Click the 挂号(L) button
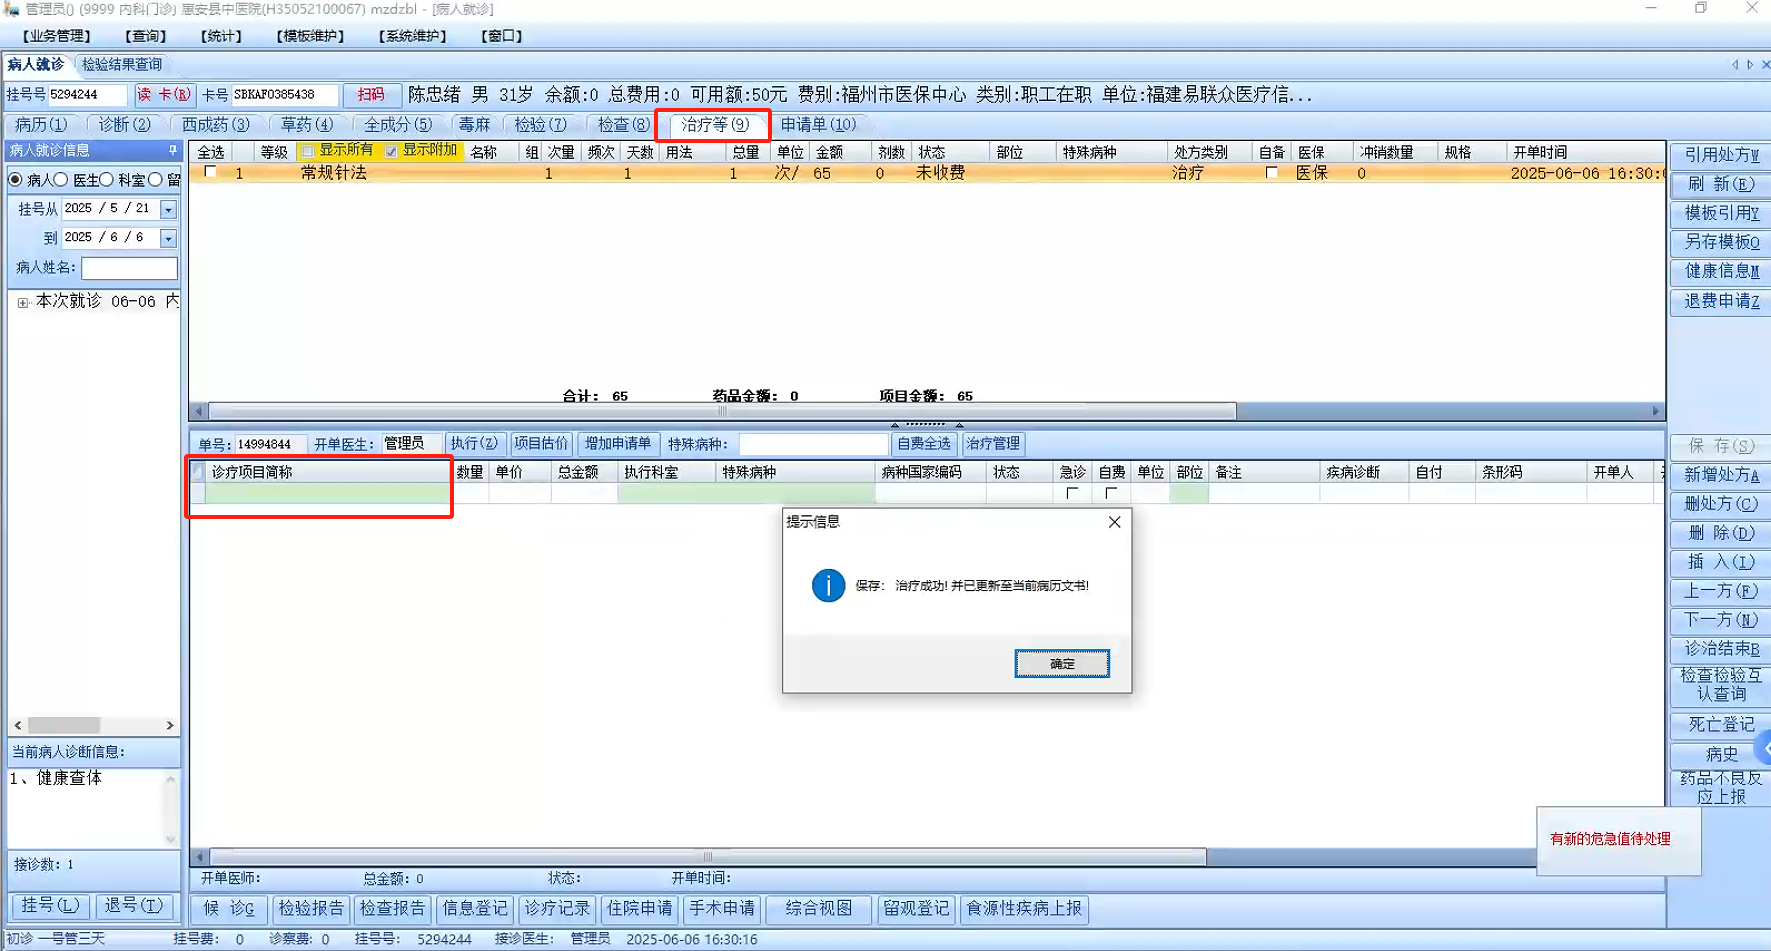Screen dimensions: 1771x951 49,906
